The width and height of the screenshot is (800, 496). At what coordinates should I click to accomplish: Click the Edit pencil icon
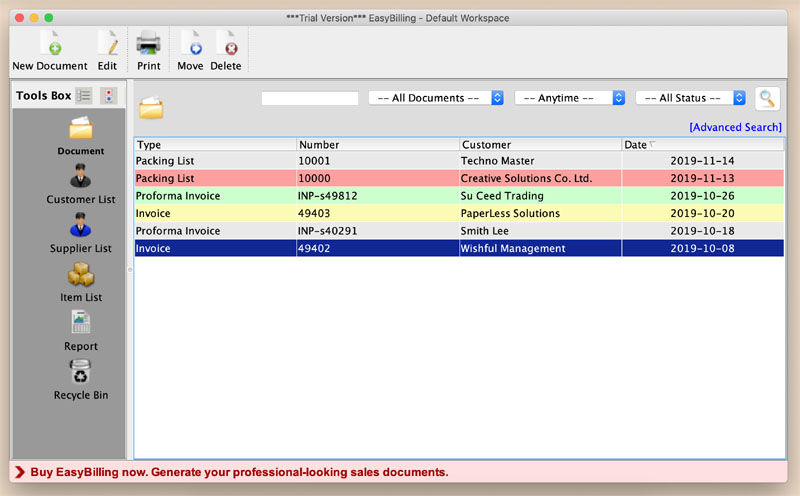(x=108, y=43)
